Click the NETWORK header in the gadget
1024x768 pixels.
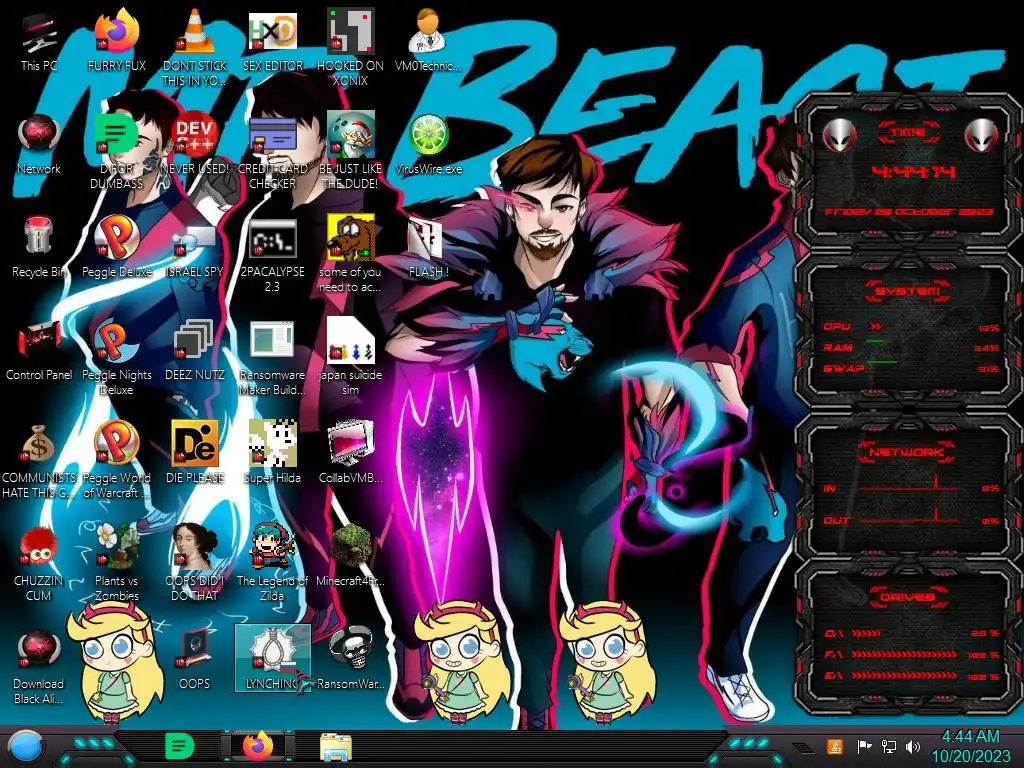[x=907, y=452]
